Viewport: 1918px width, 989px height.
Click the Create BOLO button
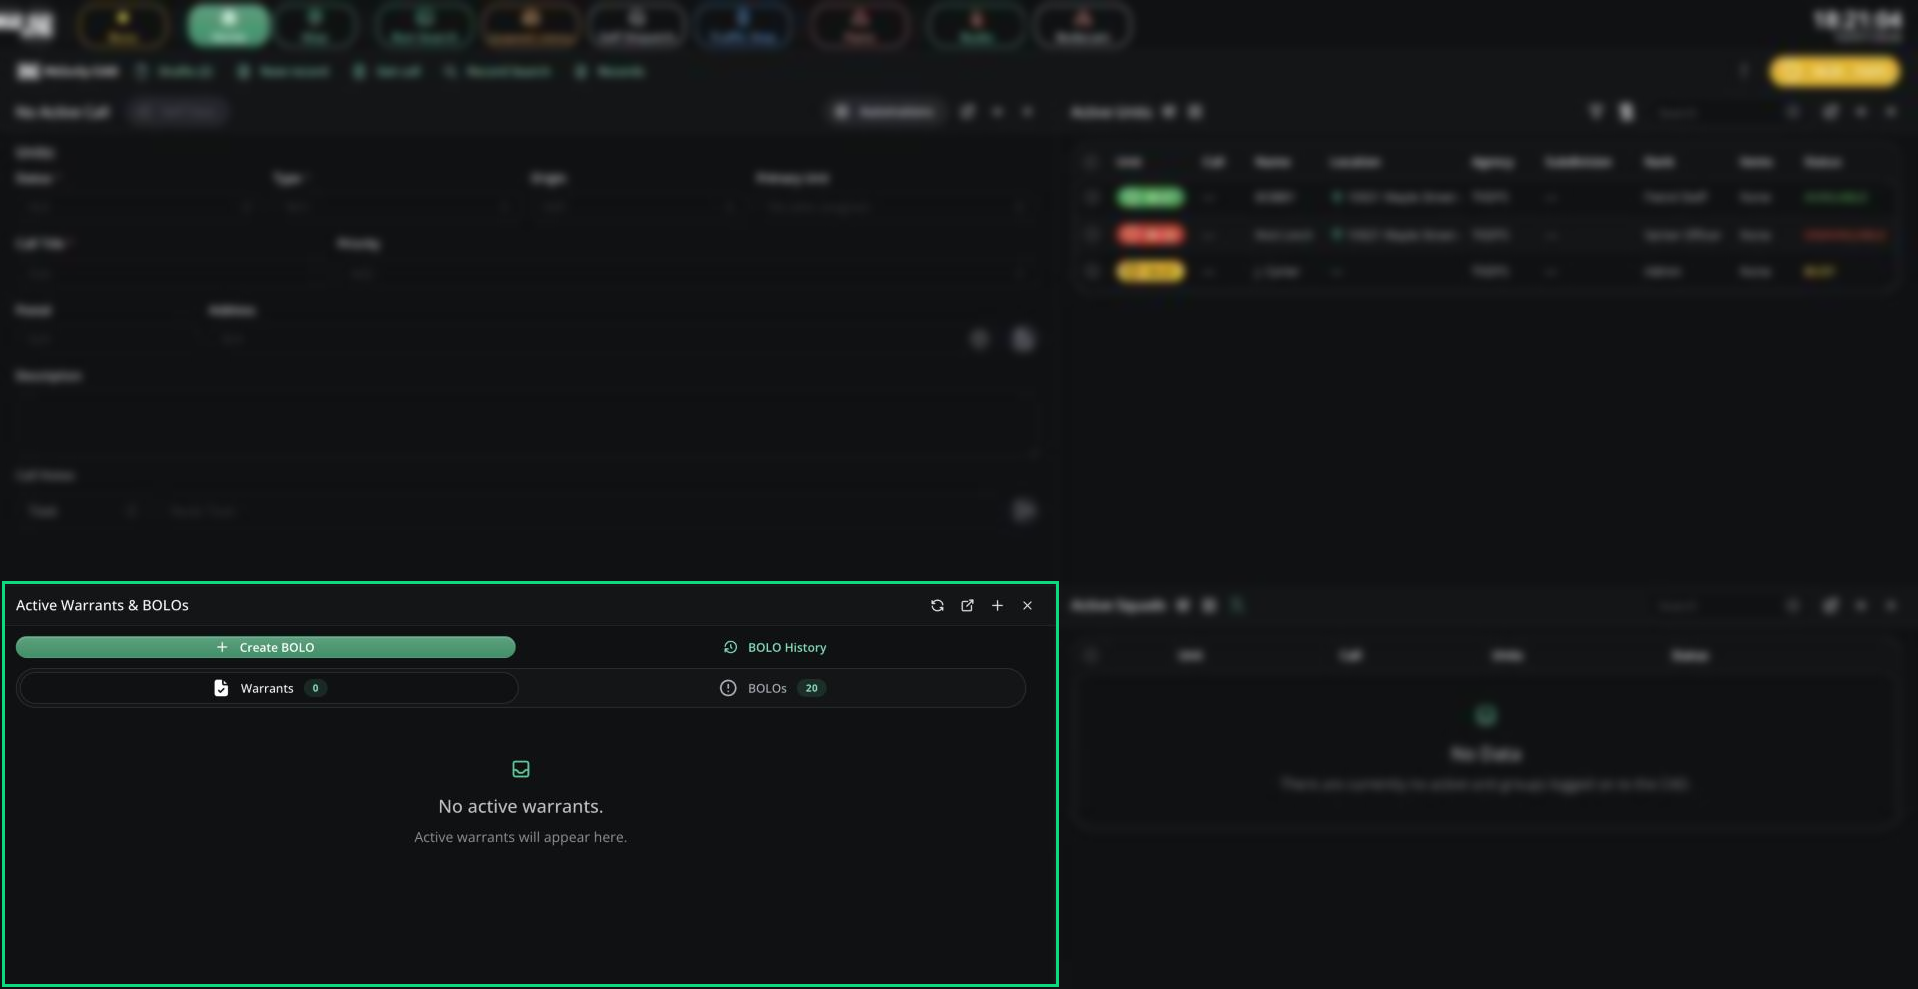tap(265, 647)
